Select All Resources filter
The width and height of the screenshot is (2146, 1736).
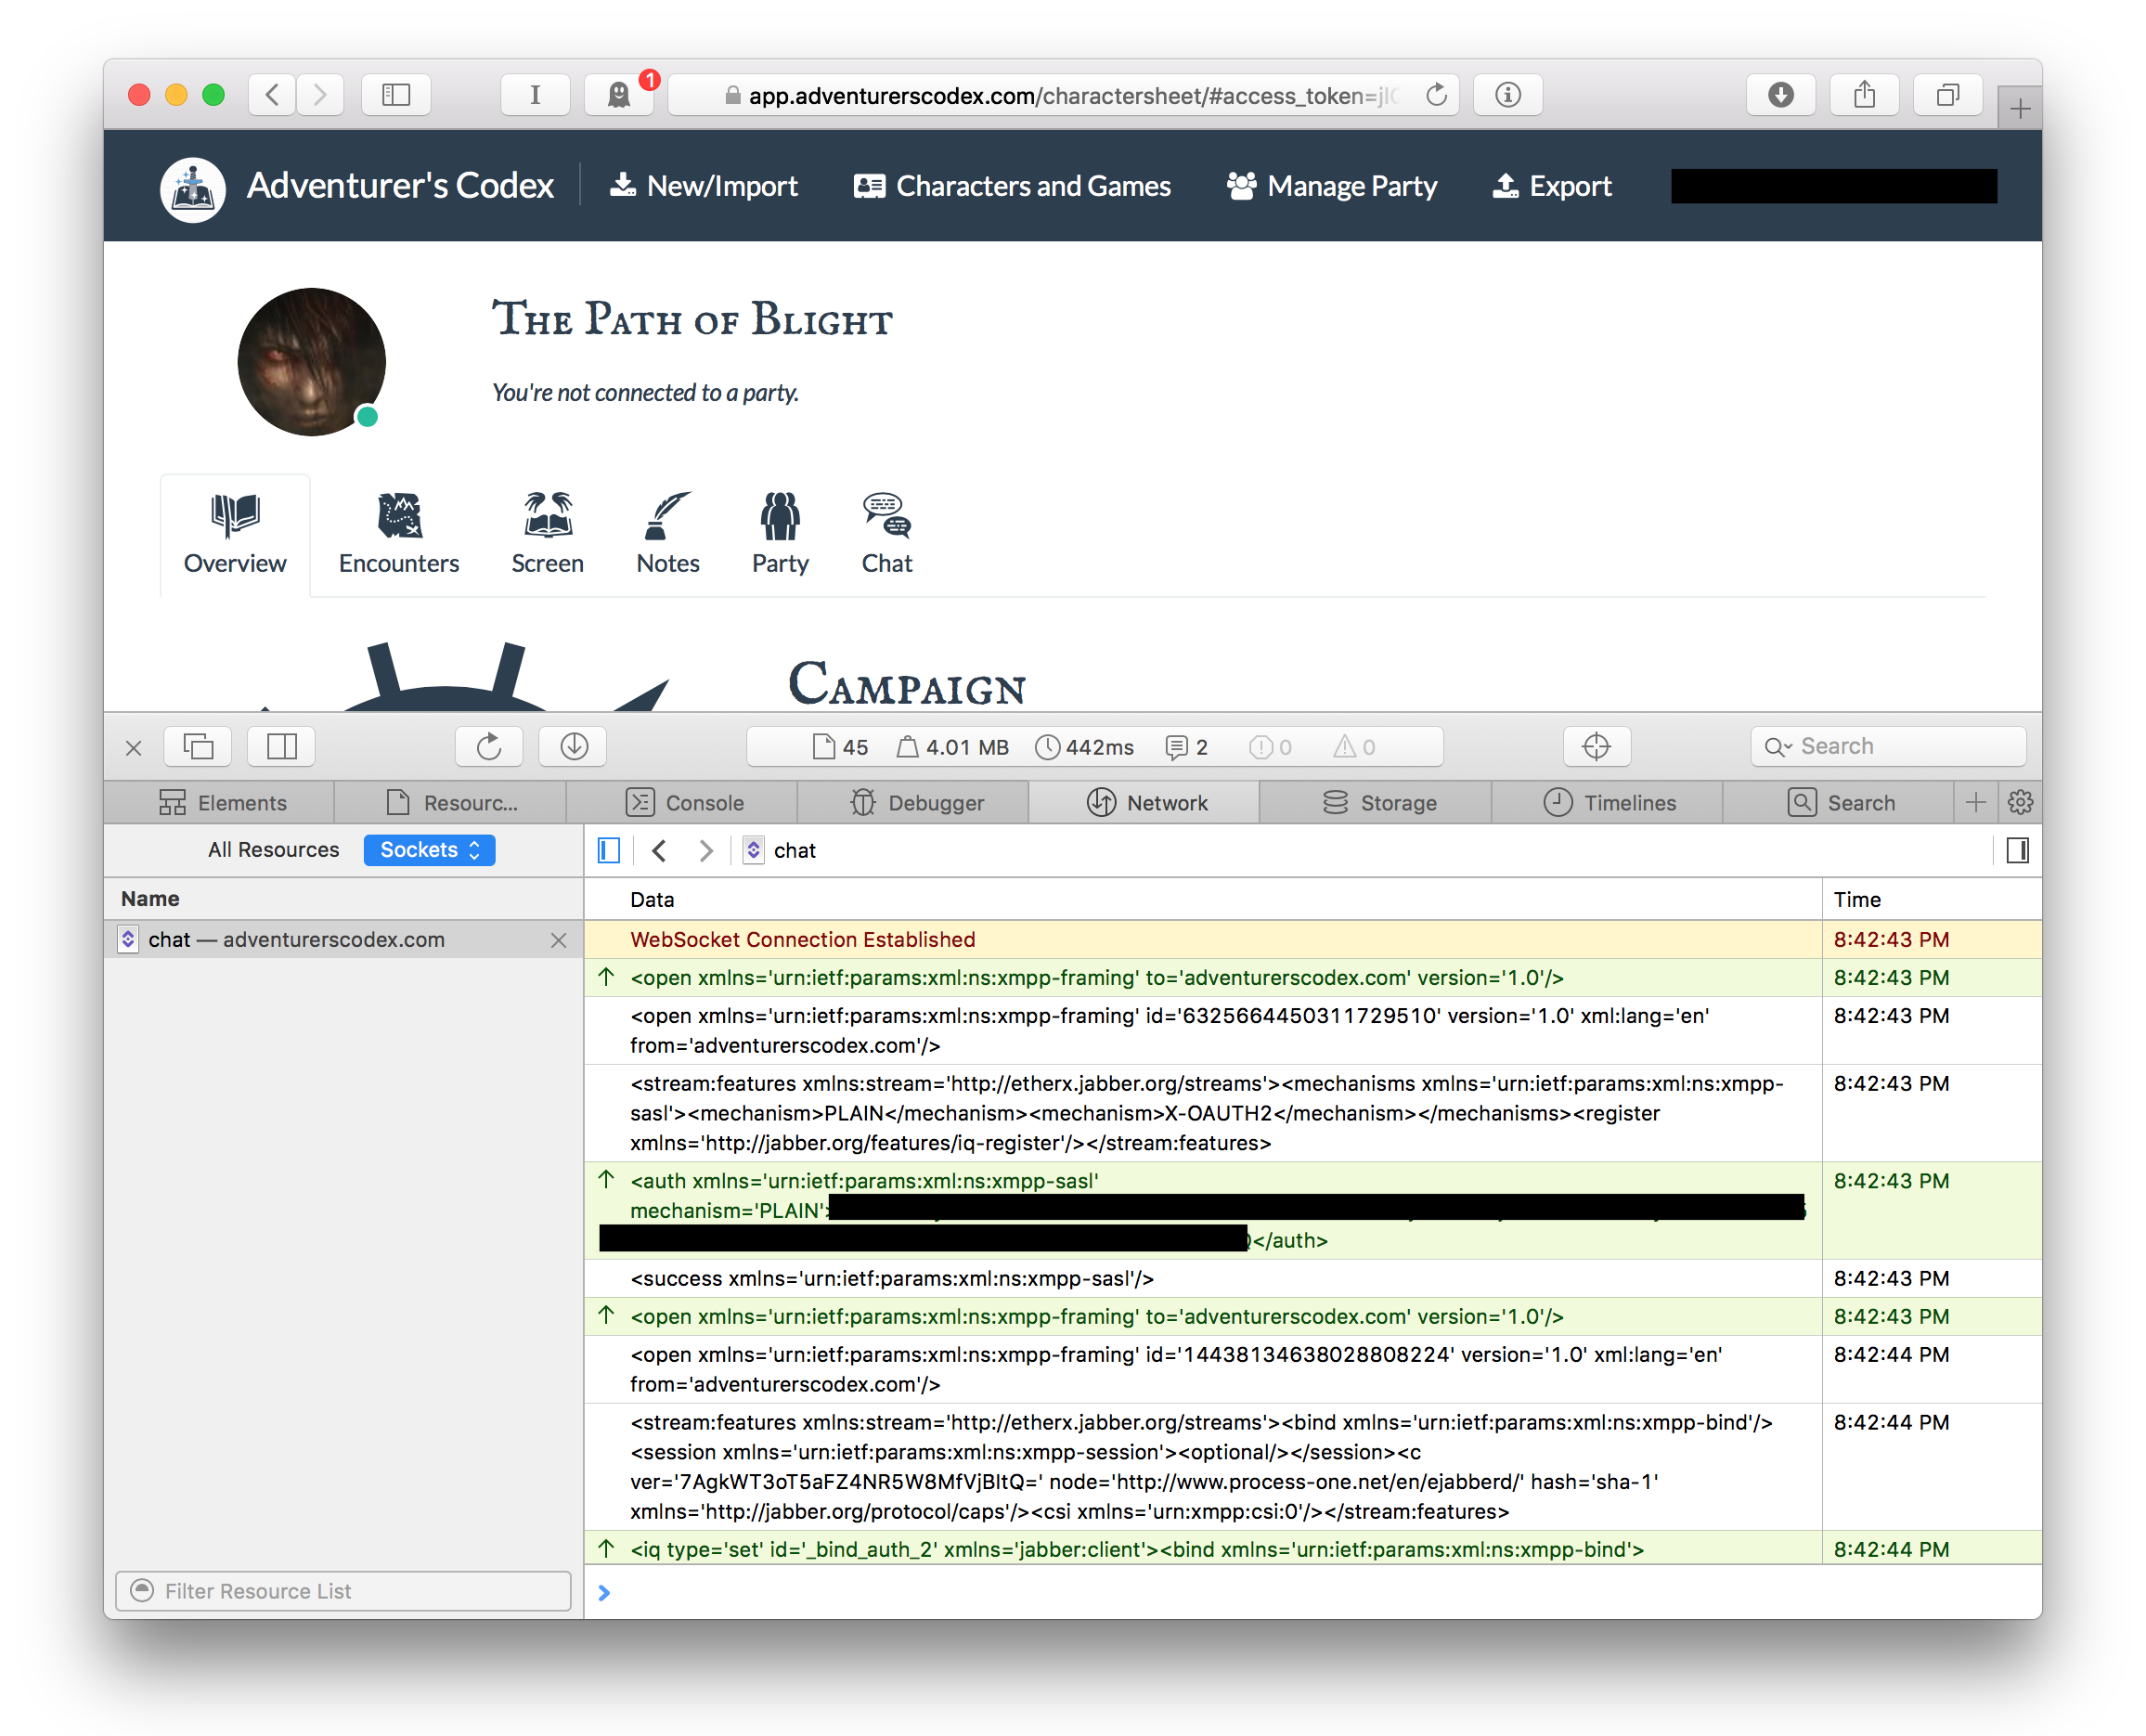273,850
